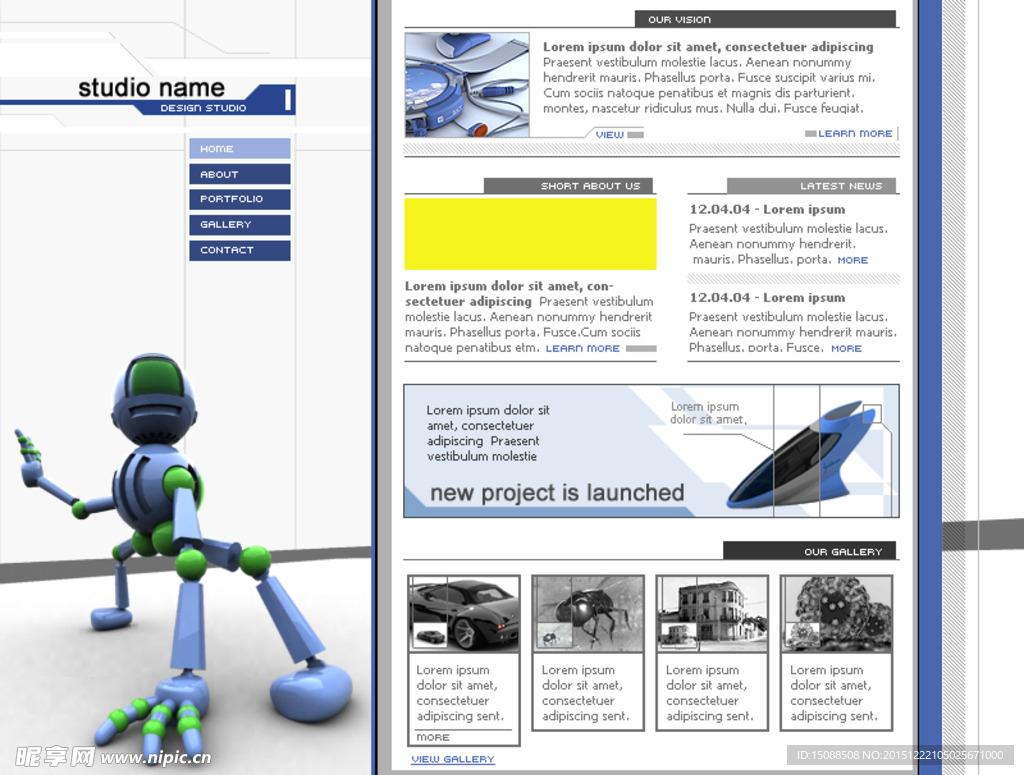Click Learn More in Our Vision section
This screenshot has width=1024, height=775.
[855, 133]
